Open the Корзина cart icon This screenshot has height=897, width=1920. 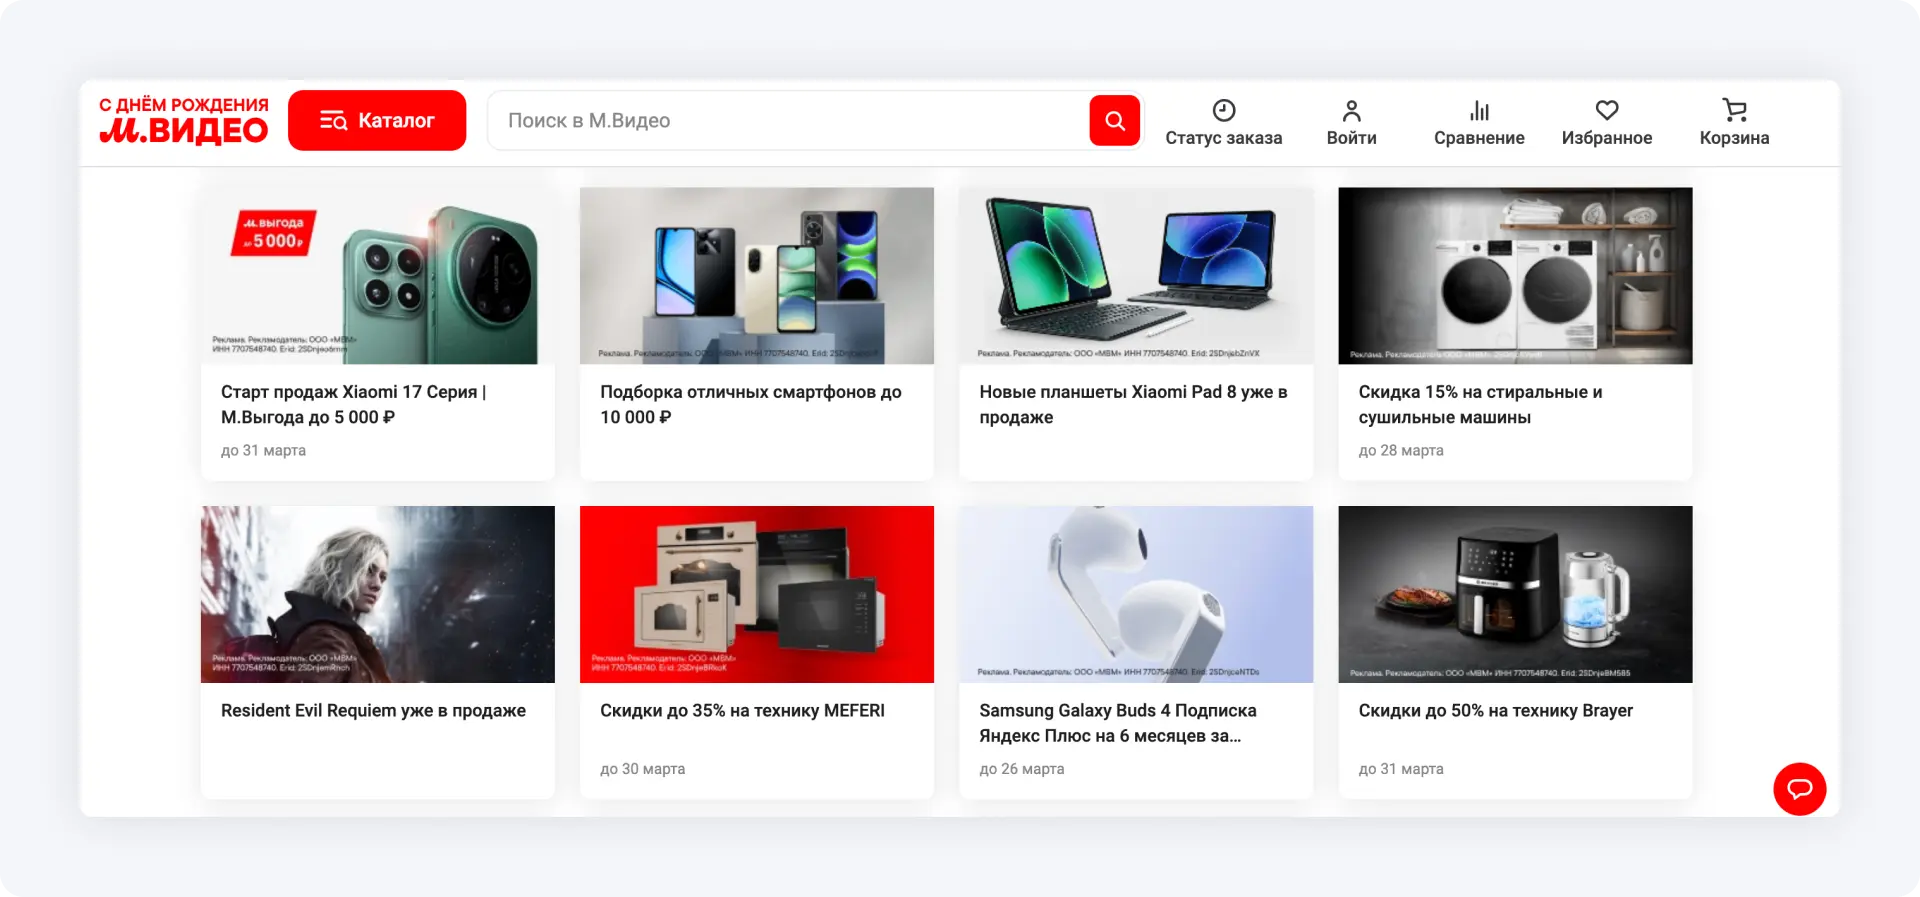coord(1734,110)
